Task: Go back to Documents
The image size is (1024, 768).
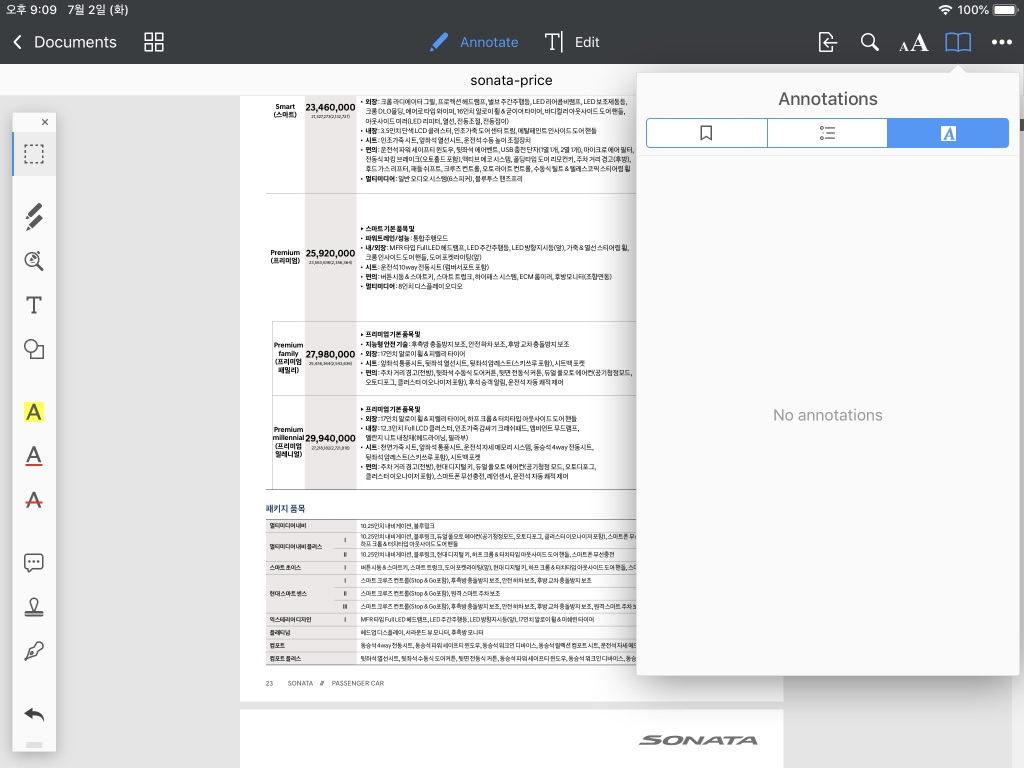Action: (64, 42)
